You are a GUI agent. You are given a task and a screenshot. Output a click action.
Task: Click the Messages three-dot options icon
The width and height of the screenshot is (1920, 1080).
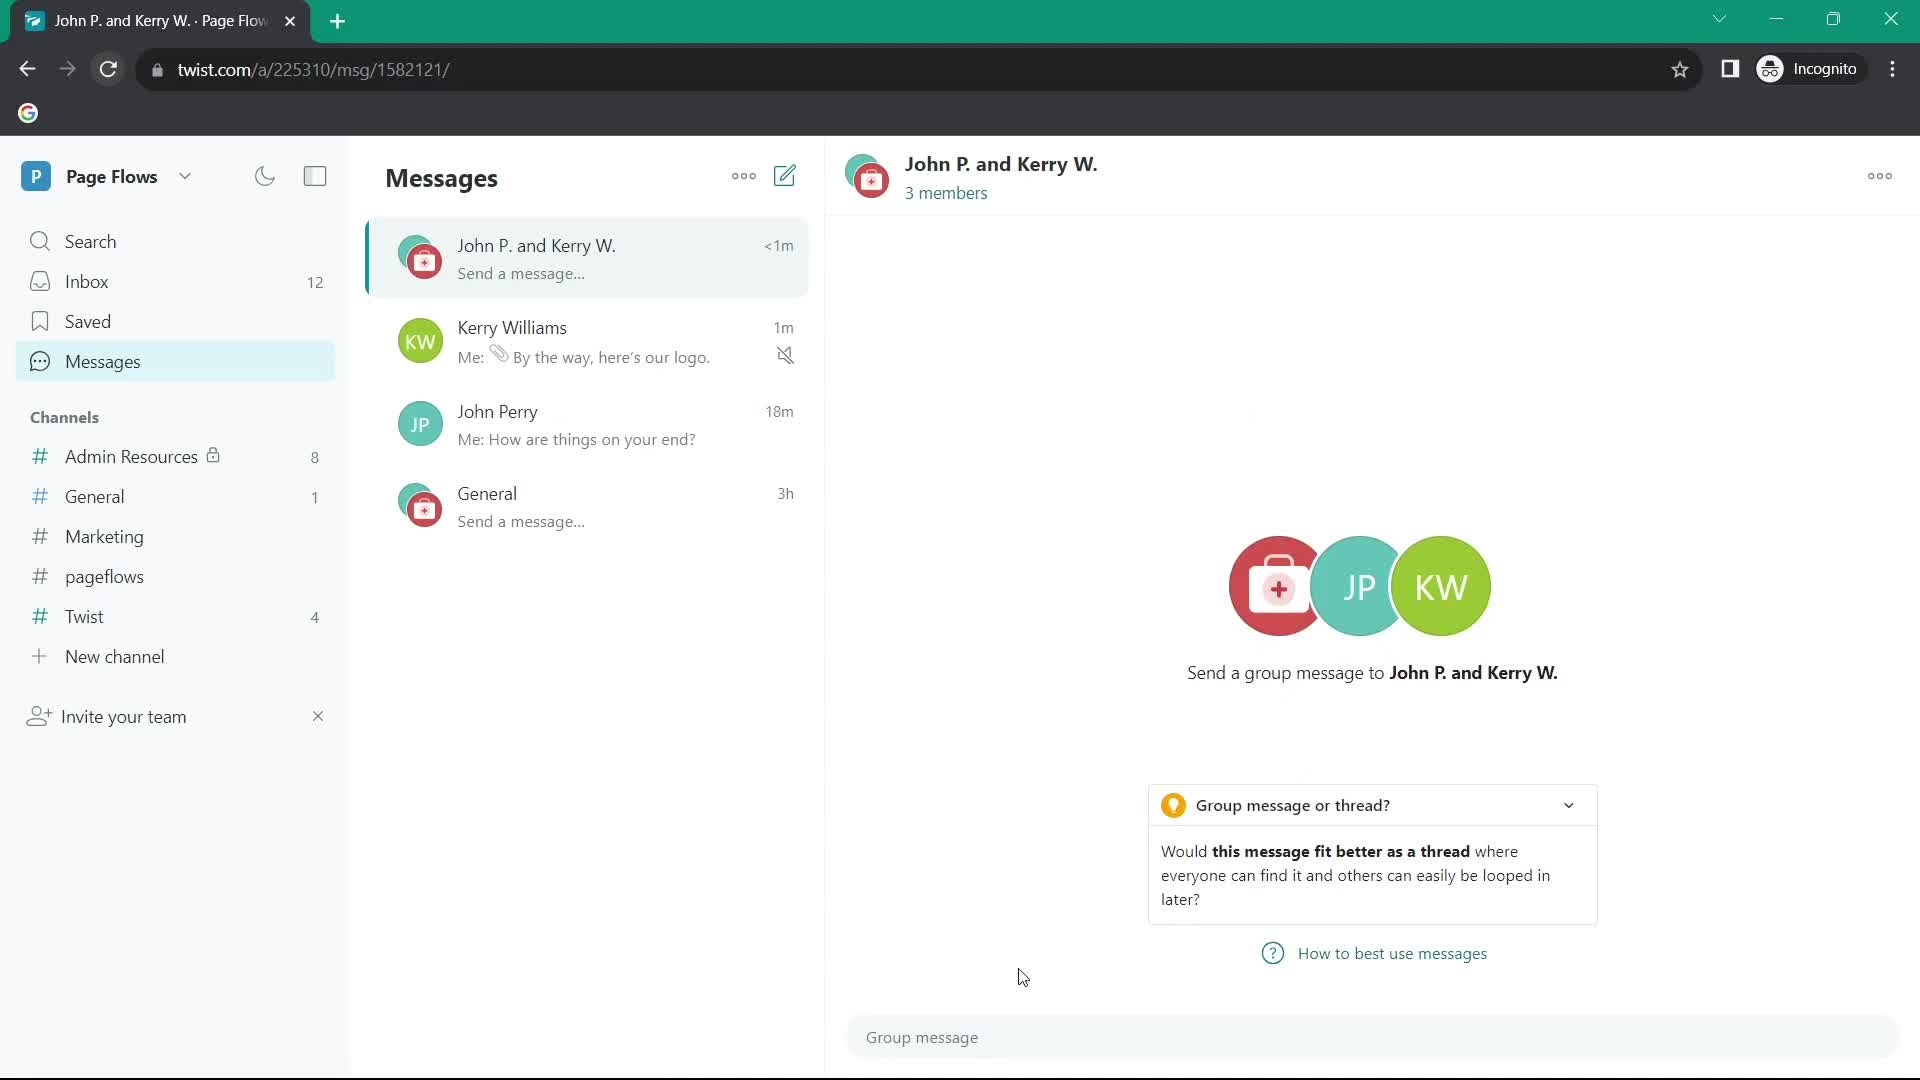click(744, 175)
